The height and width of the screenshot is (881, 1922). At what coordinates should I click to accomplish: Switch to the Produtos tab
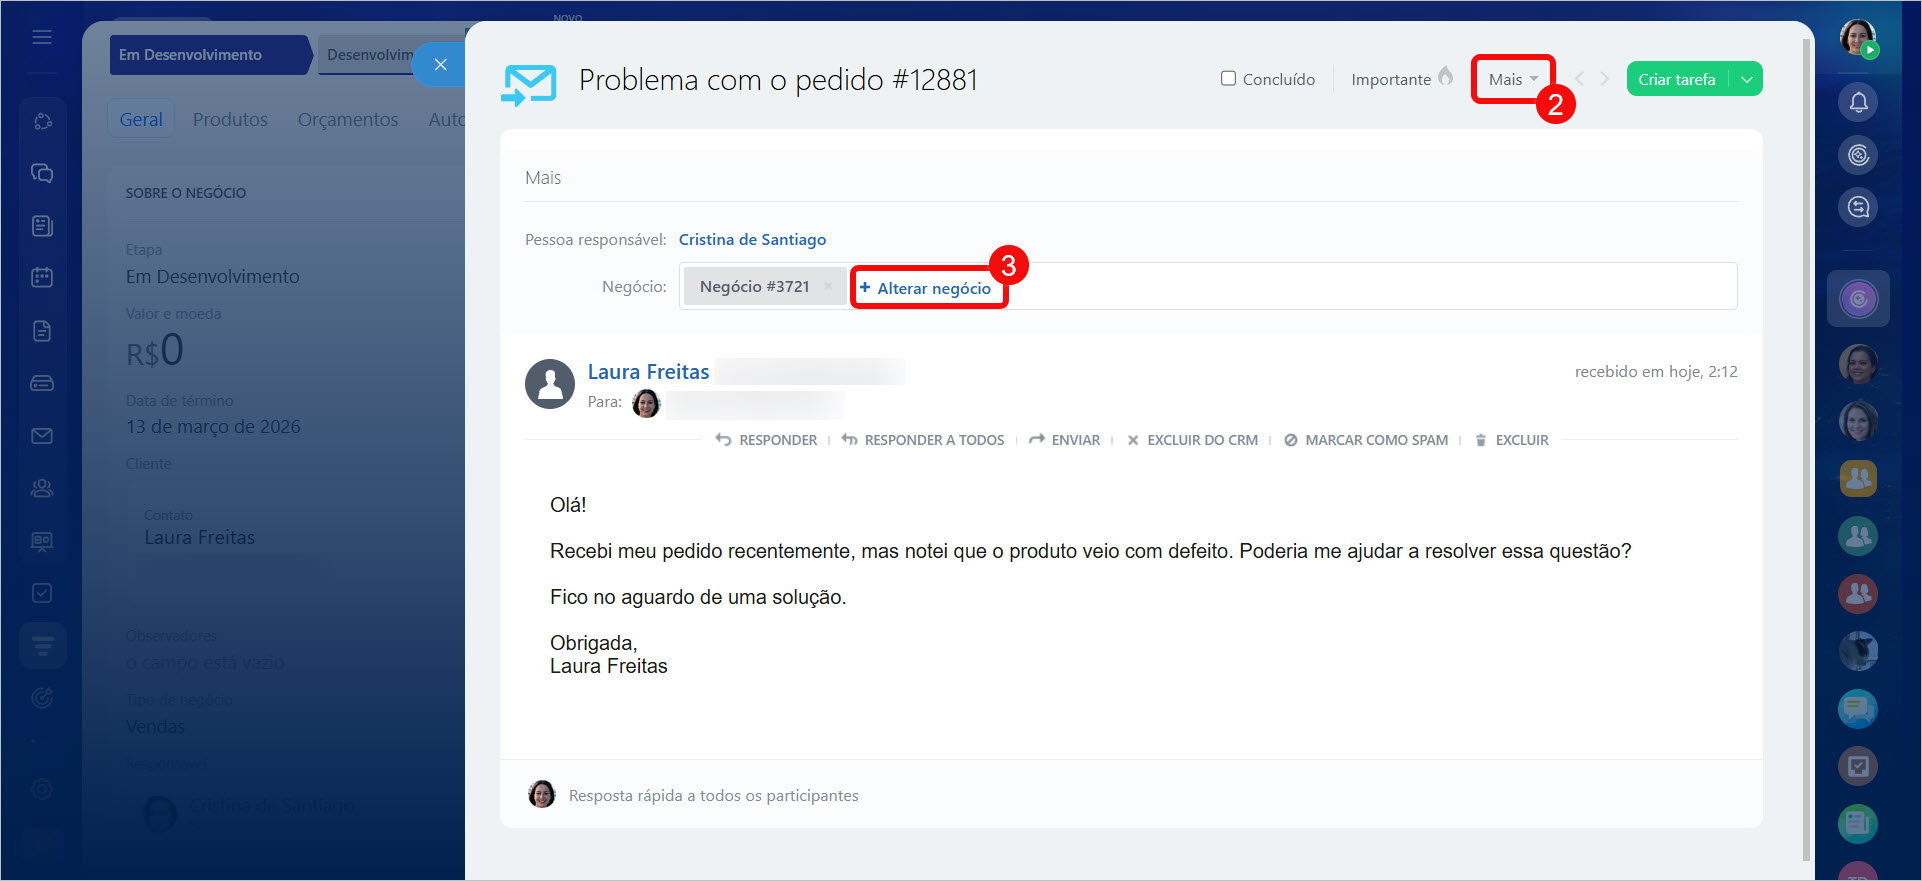point(230,119)
